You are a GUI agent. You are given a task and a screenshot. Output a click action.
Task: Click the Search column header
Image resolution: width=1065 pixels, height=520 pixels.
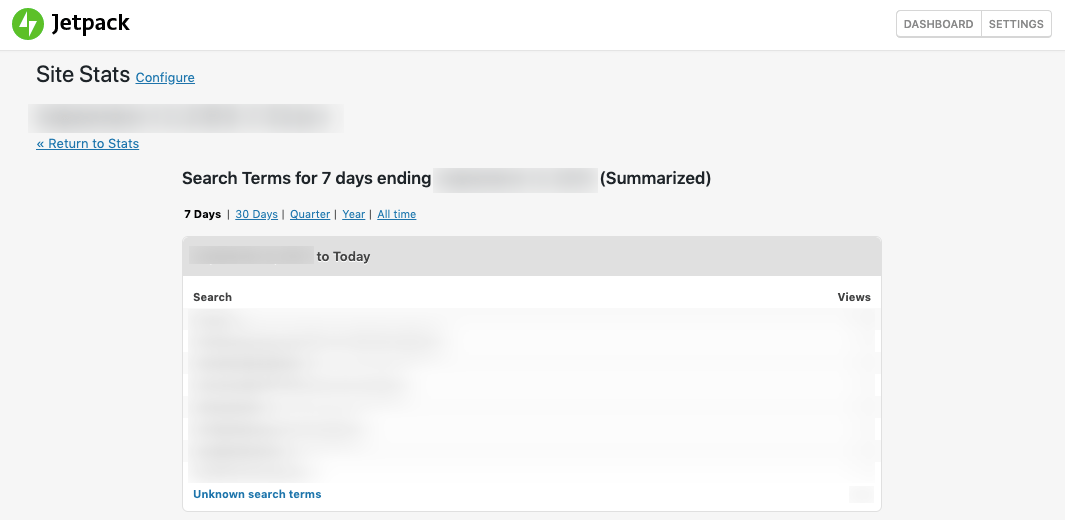(x=212, y=297)
